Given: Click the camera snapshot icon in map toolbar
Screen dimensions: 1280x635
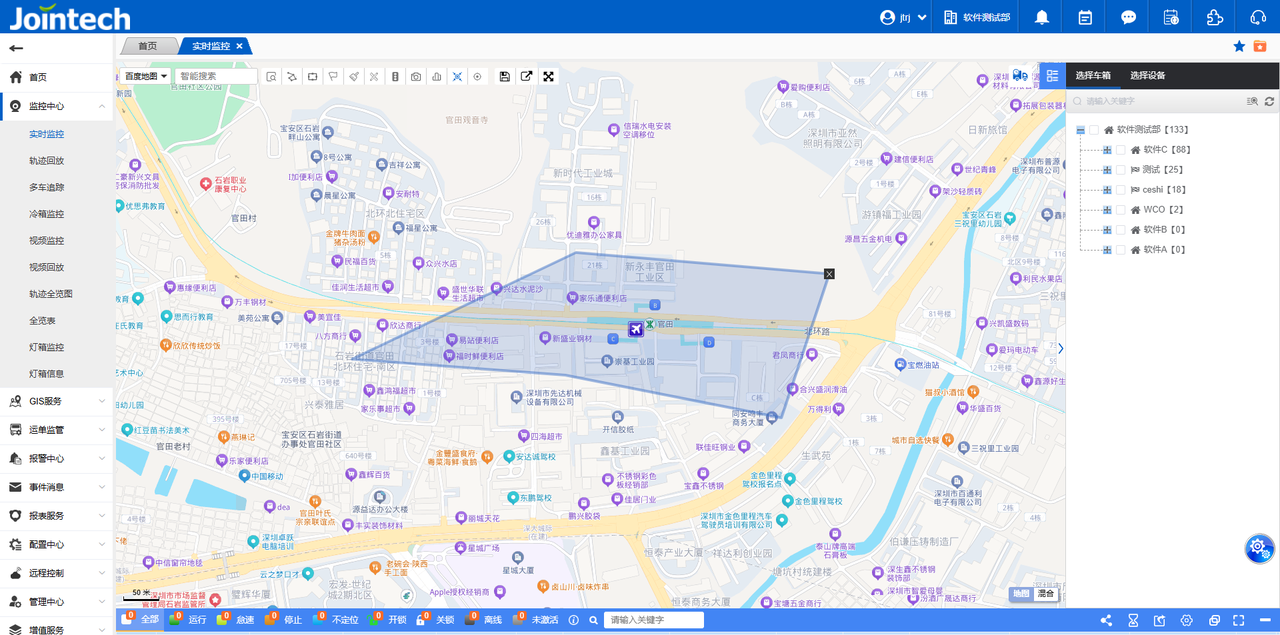Looking at the screenshot, I should (416, 77).
